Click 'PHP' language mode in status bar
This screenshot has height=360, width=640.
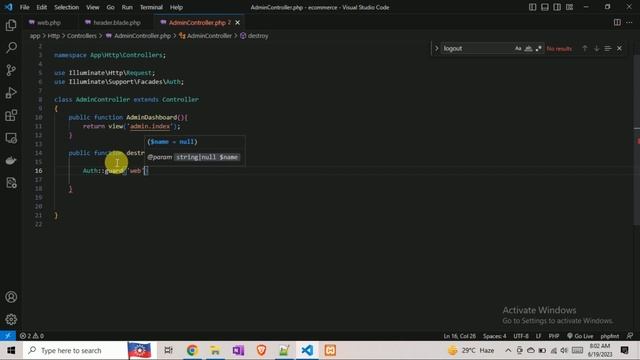tap(554, 336)
